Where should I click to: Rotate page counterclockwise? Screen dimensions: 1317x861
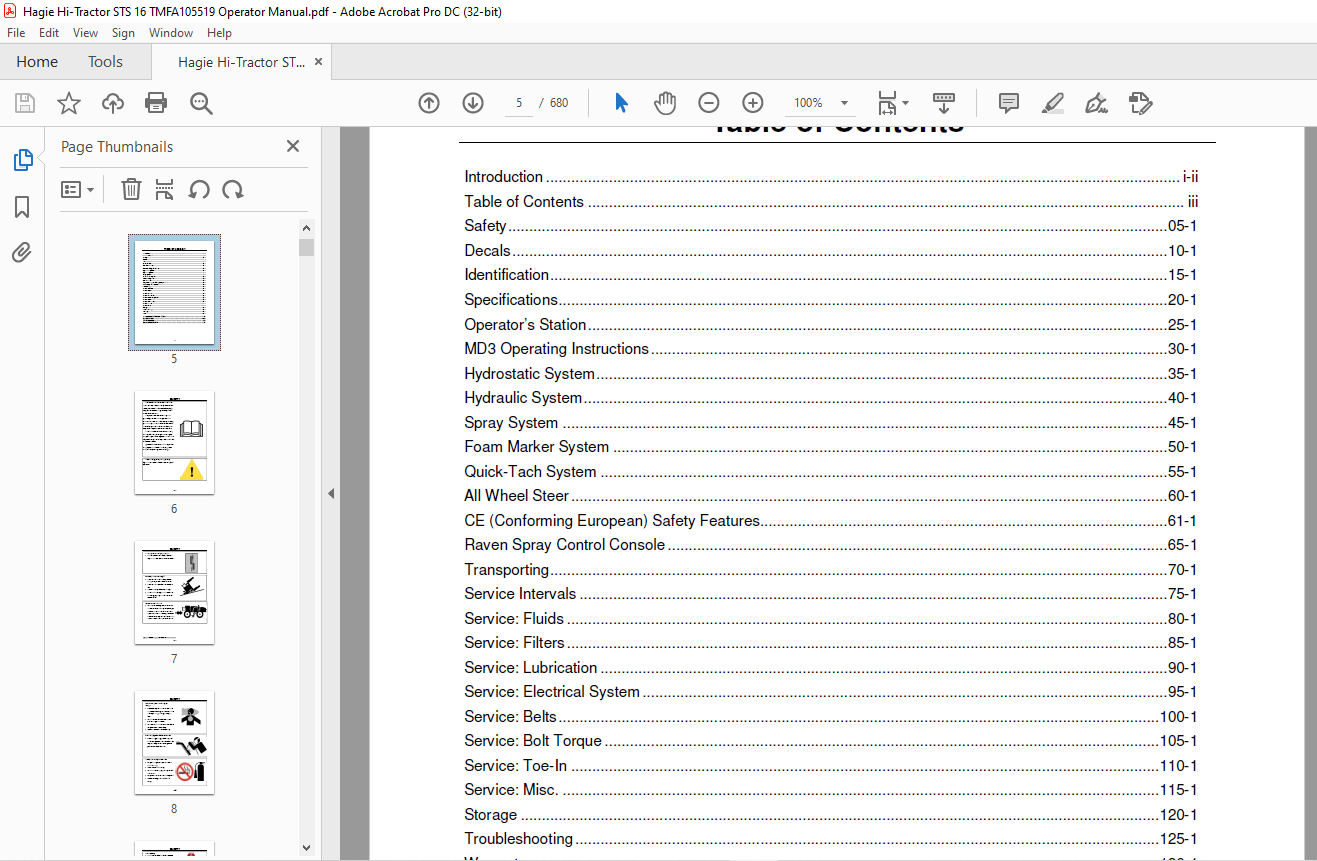tap(199, 189)
